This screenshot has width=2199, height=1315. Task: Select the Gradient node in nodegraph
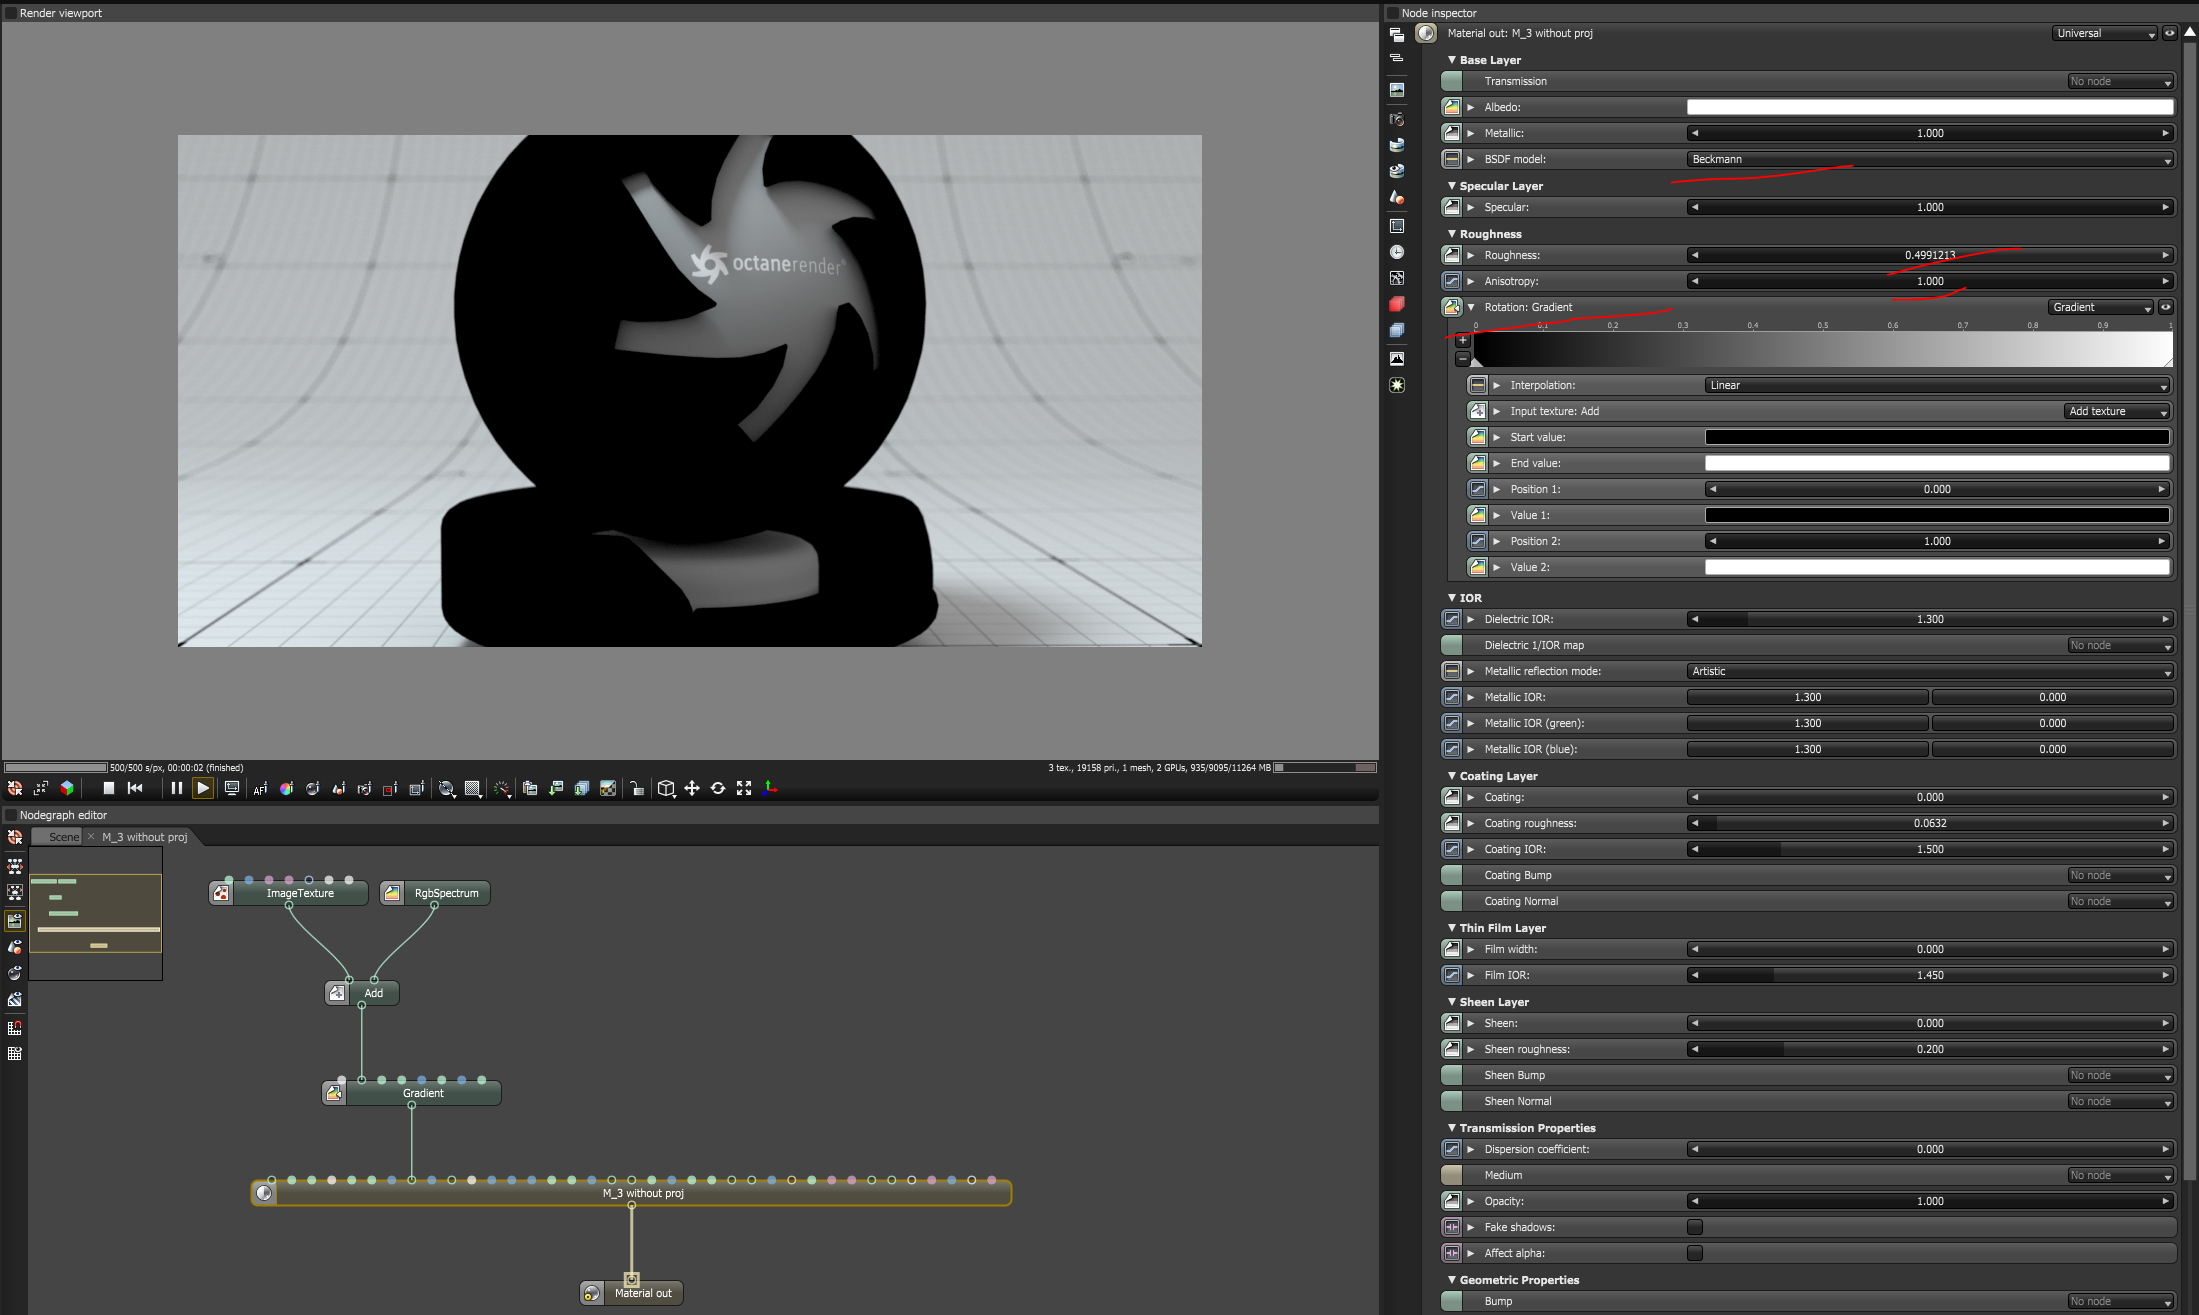(423, 1093)
